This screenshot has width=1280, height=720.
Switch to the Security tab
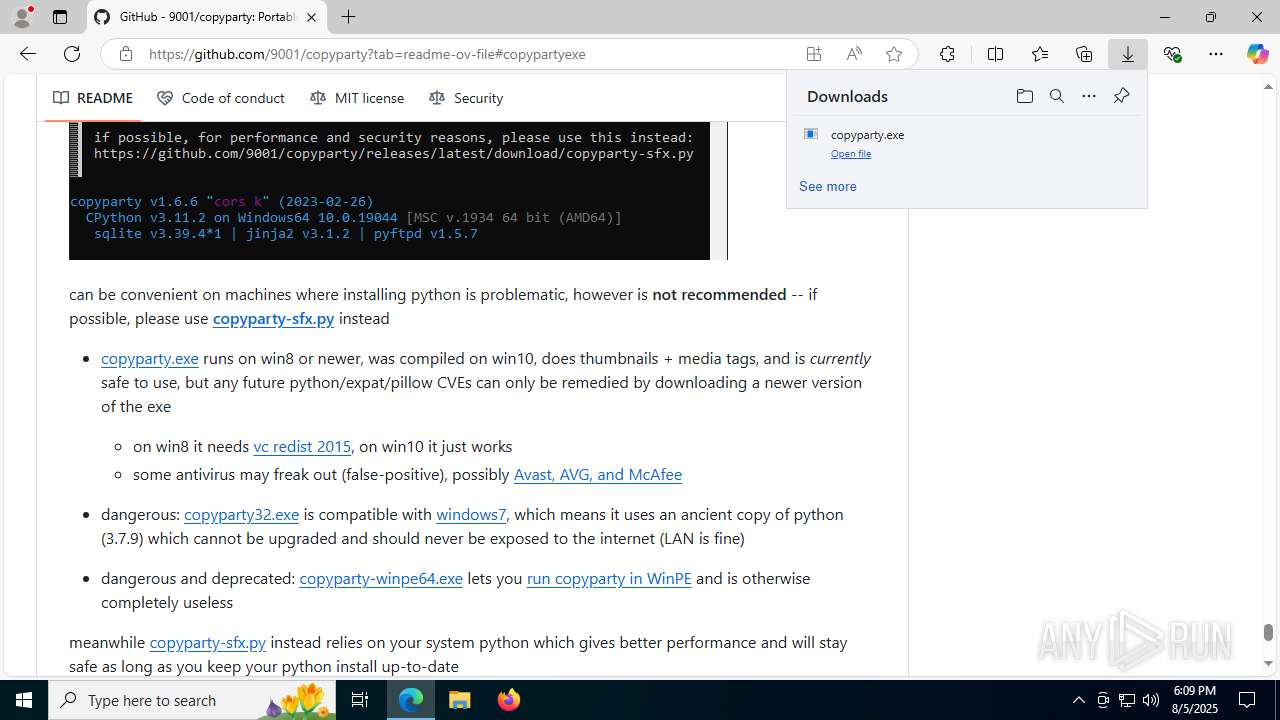(466, 98)
